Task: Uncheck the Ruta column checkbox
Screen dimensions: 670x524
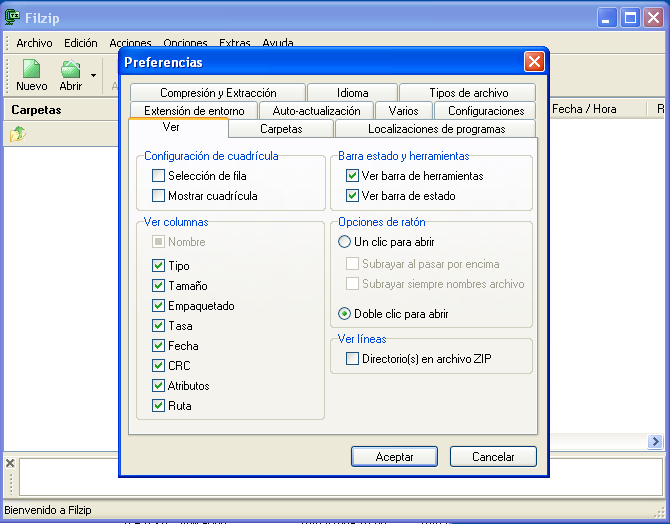Action: pyautogui.click(x=159, y=406)
